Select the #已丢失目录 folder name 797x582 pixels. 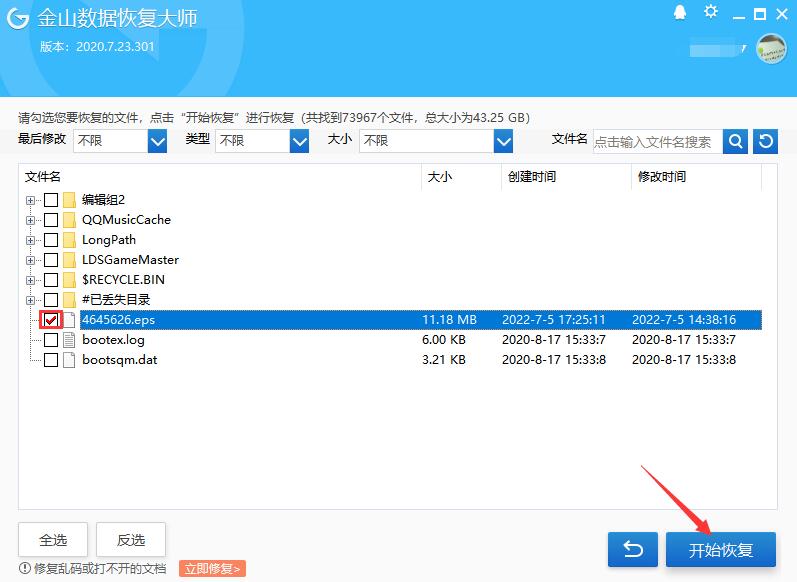click(116, 300)
